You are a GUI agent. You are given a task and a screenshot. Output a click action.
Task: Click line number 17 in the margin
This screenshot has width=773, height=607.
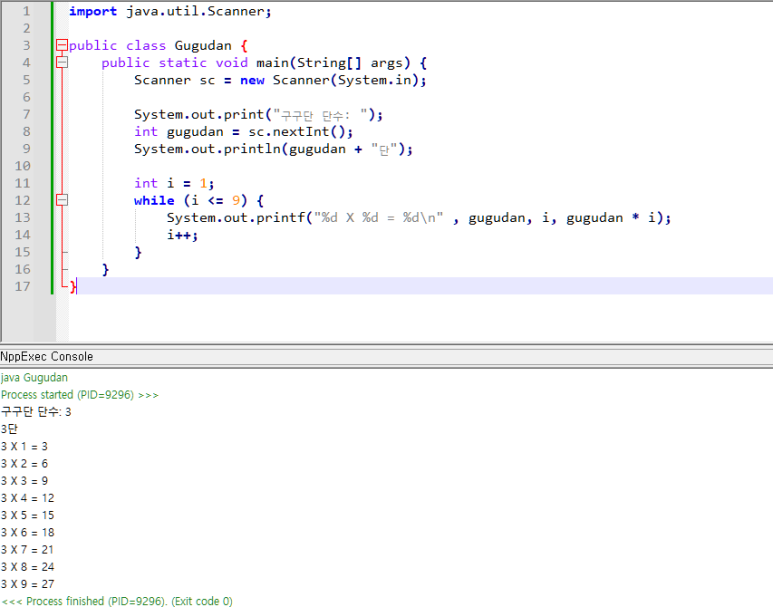coord(22,286)
